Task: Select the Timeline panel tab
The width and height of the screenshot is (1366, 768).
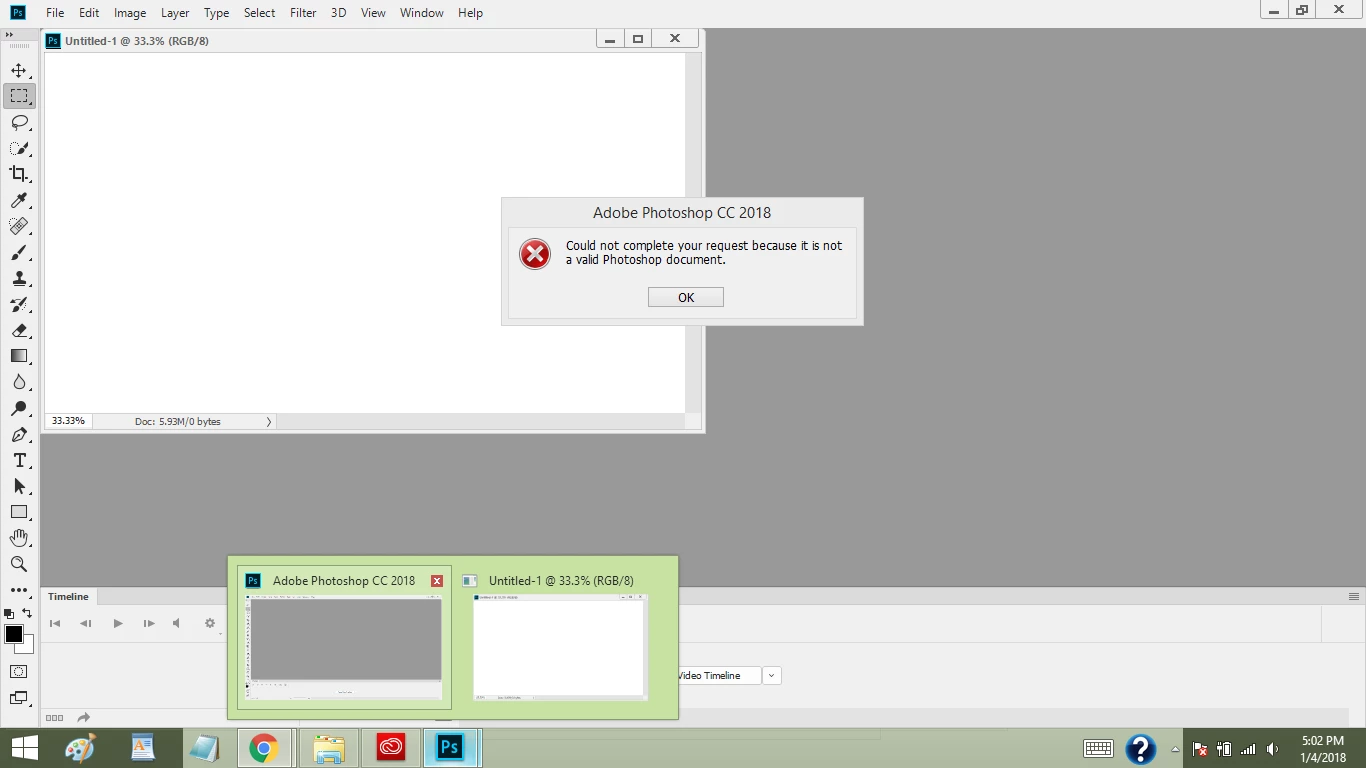Action: [x=68, y=597]
